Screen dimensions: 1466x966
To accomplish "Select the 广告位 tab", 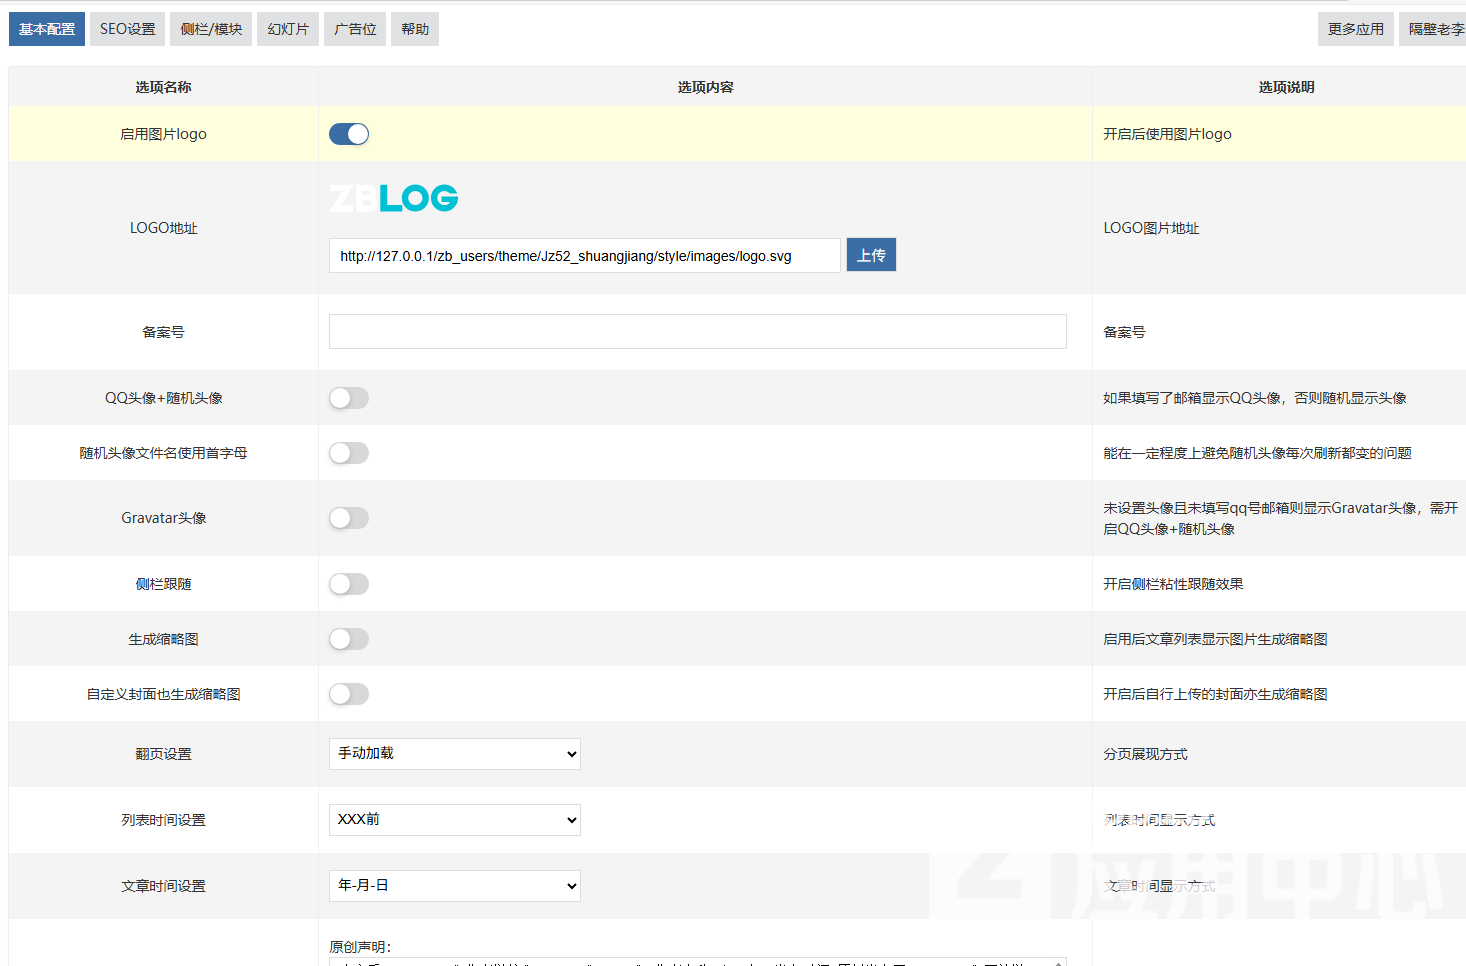I will (355, 29).
